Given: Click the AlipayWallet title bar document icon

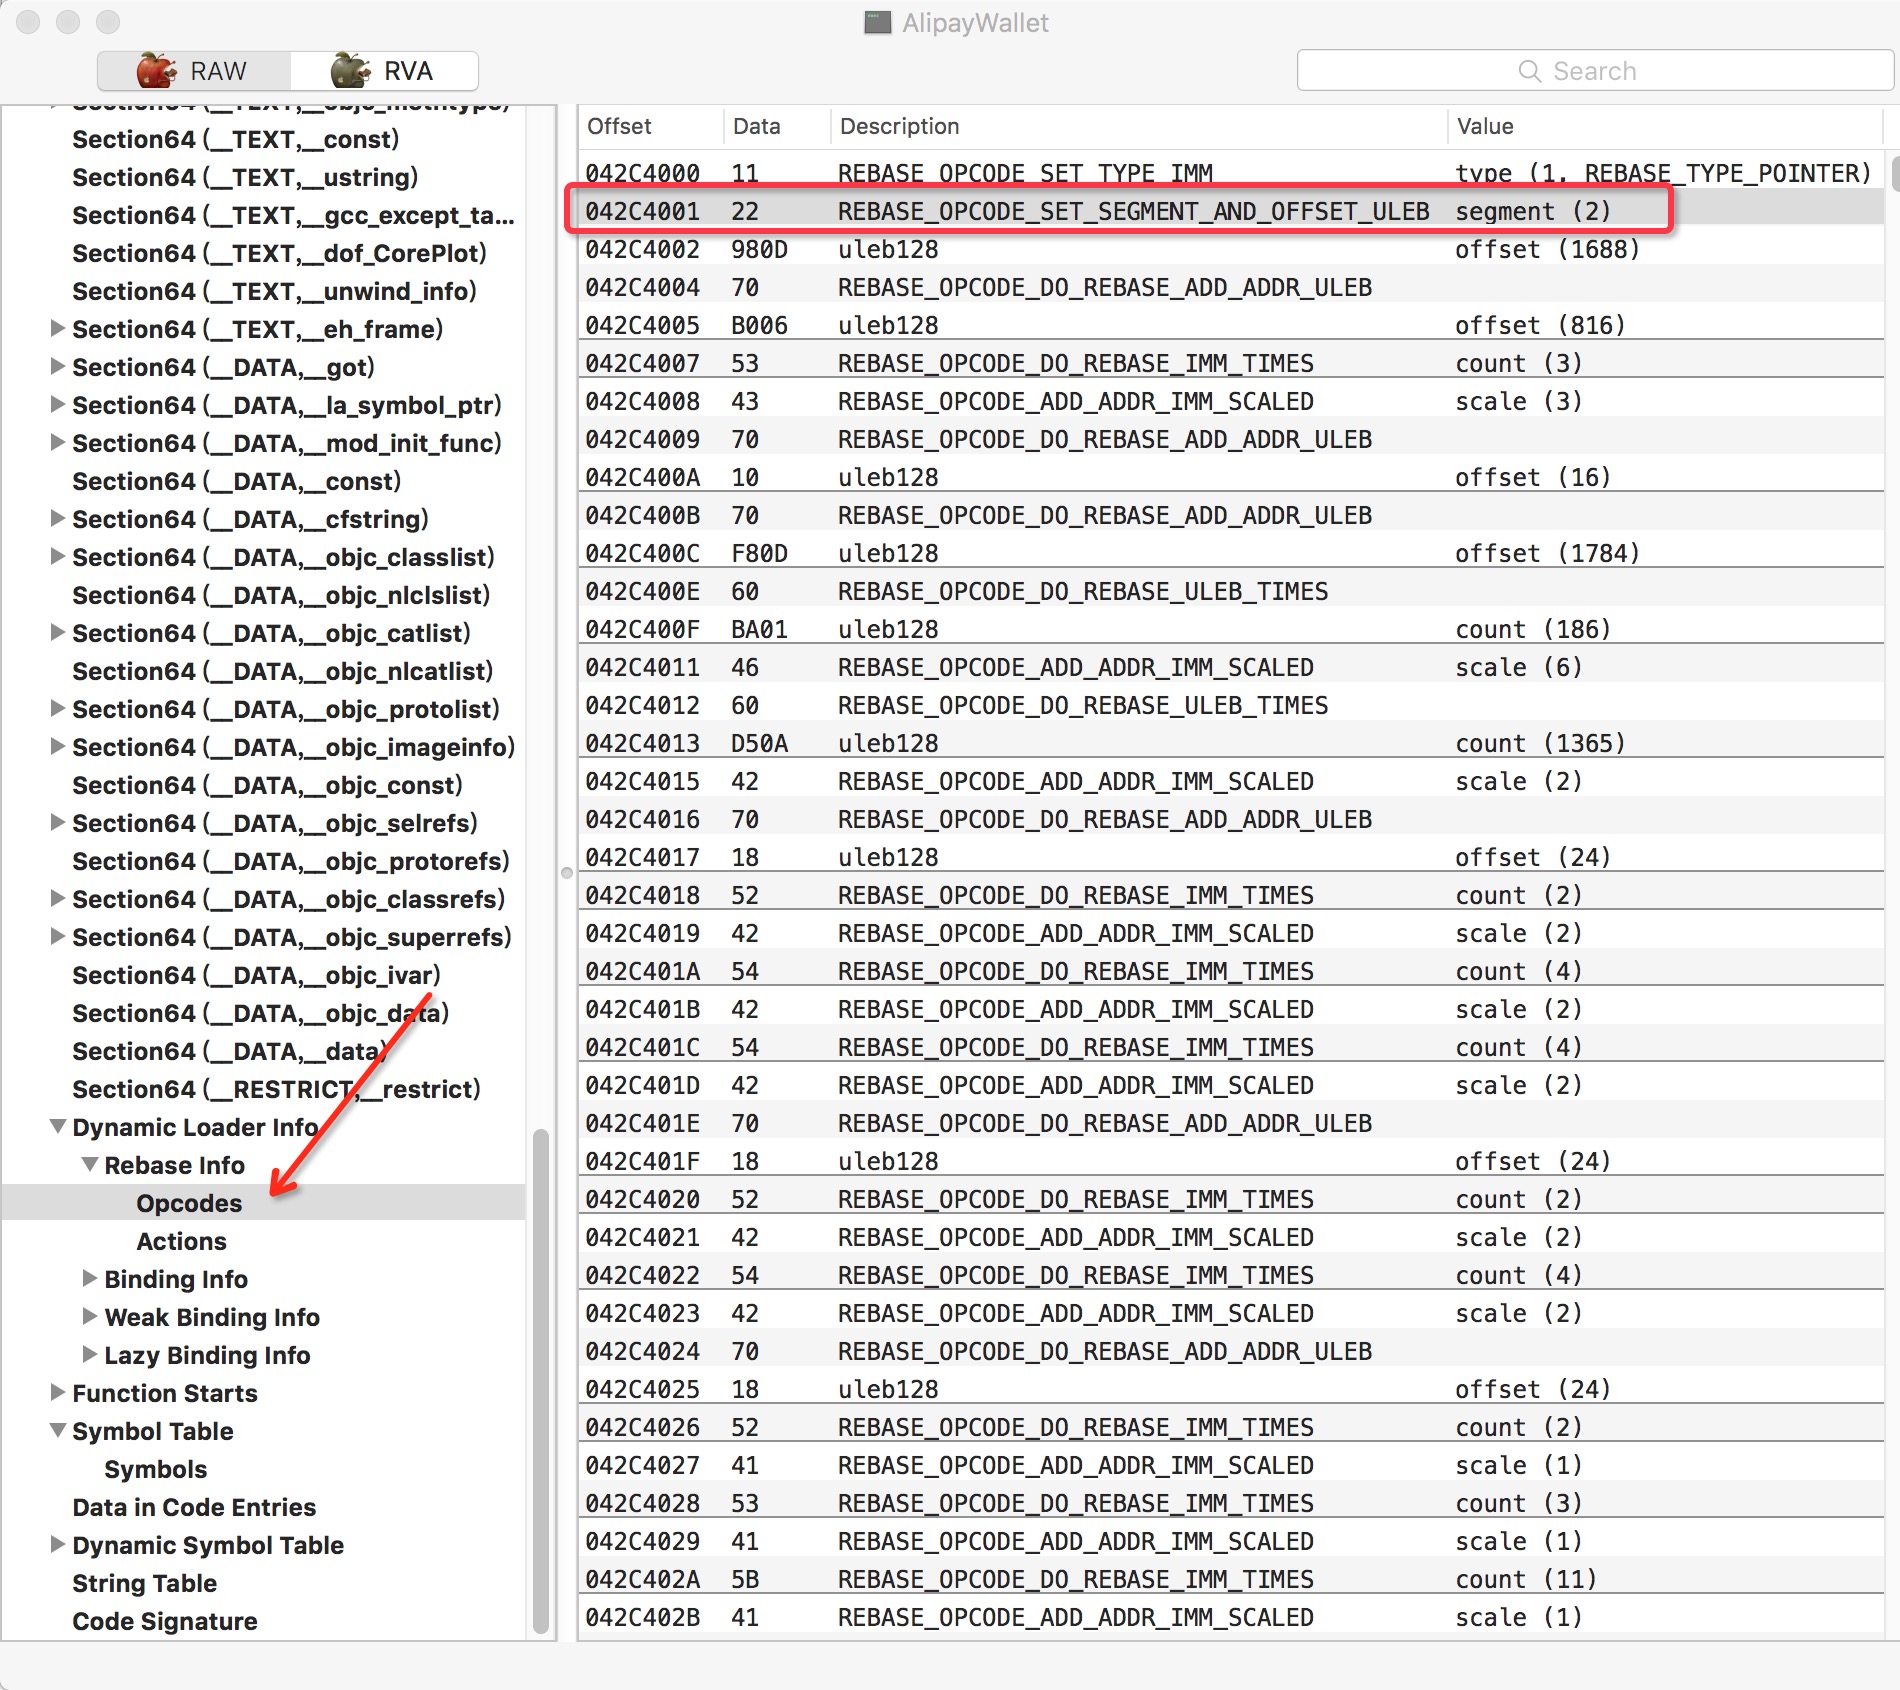Looking at the screenshot, I should coord(877,23).
